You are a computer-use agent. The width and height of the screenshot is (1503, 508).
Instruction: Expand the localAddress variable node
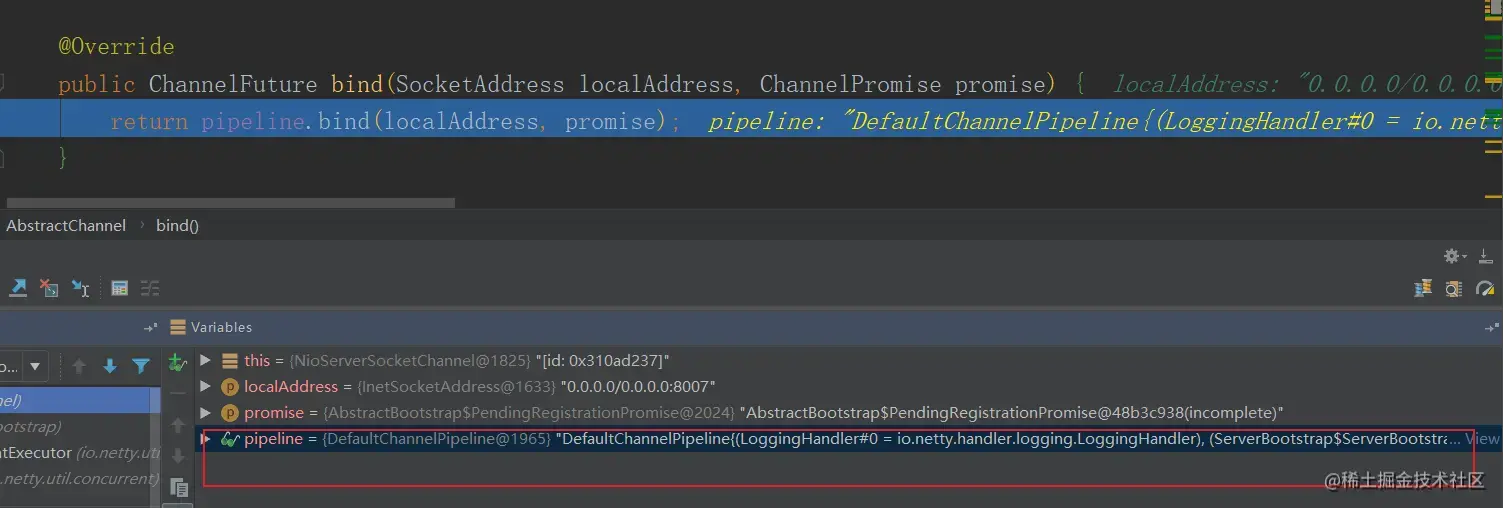coord(205,386)
